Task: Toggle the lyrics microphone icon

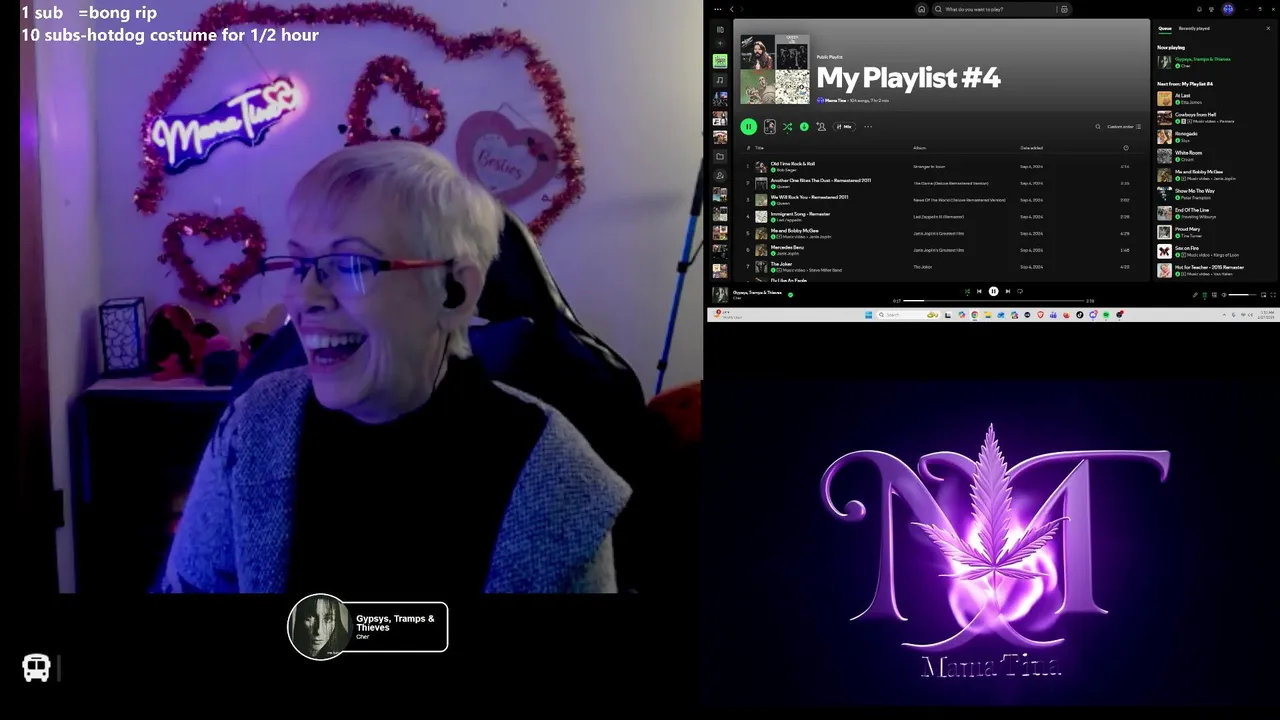Action: click(1195, 295)
